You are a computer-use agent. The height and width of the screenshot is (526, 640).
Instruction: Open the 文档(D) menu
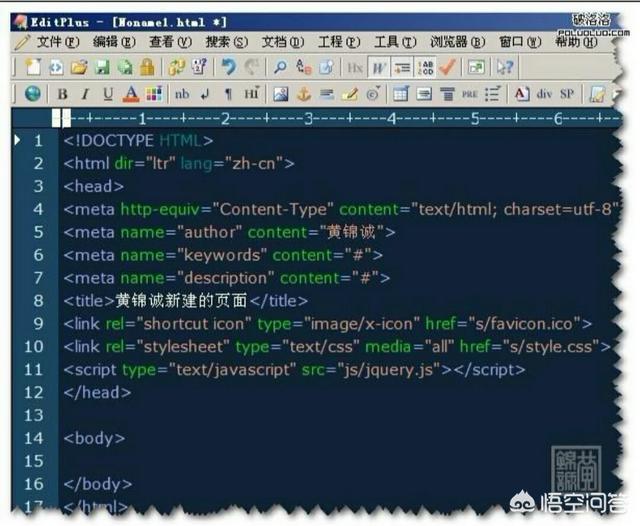pyautogui.click(x=283, y=42)
